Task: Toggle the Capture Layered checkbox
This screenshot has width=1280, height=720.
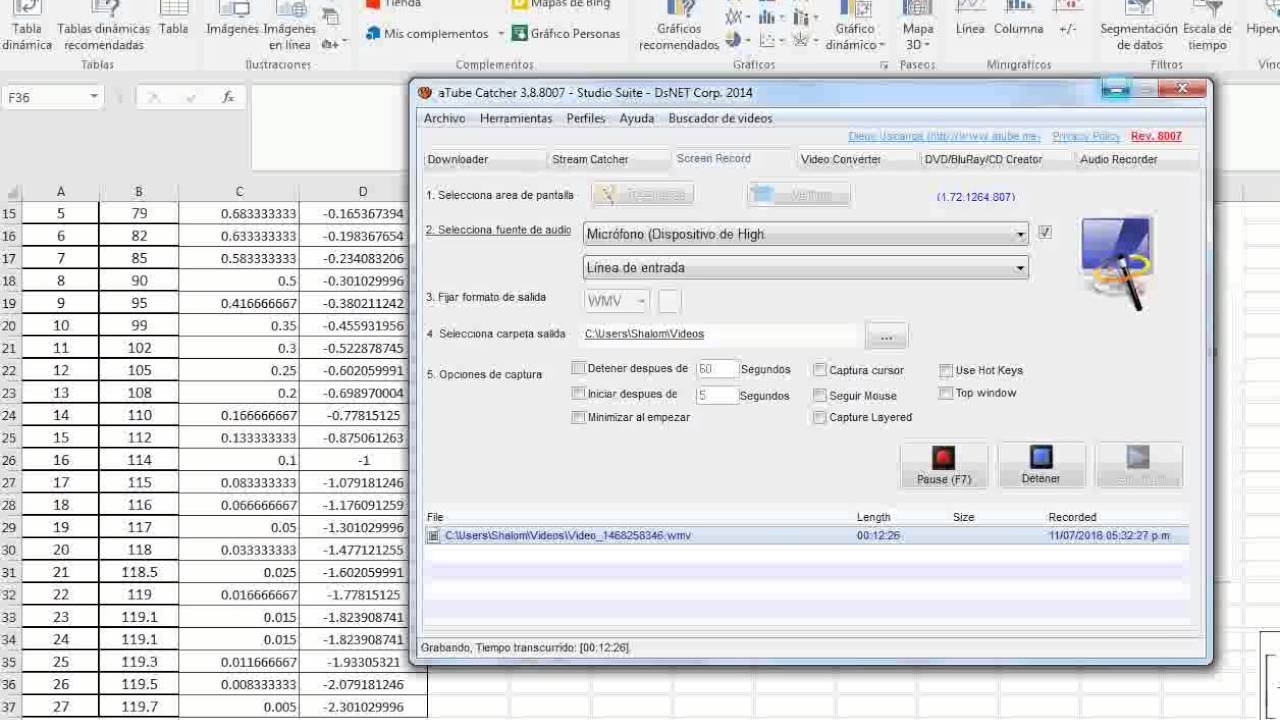Action: pos(820,417)
